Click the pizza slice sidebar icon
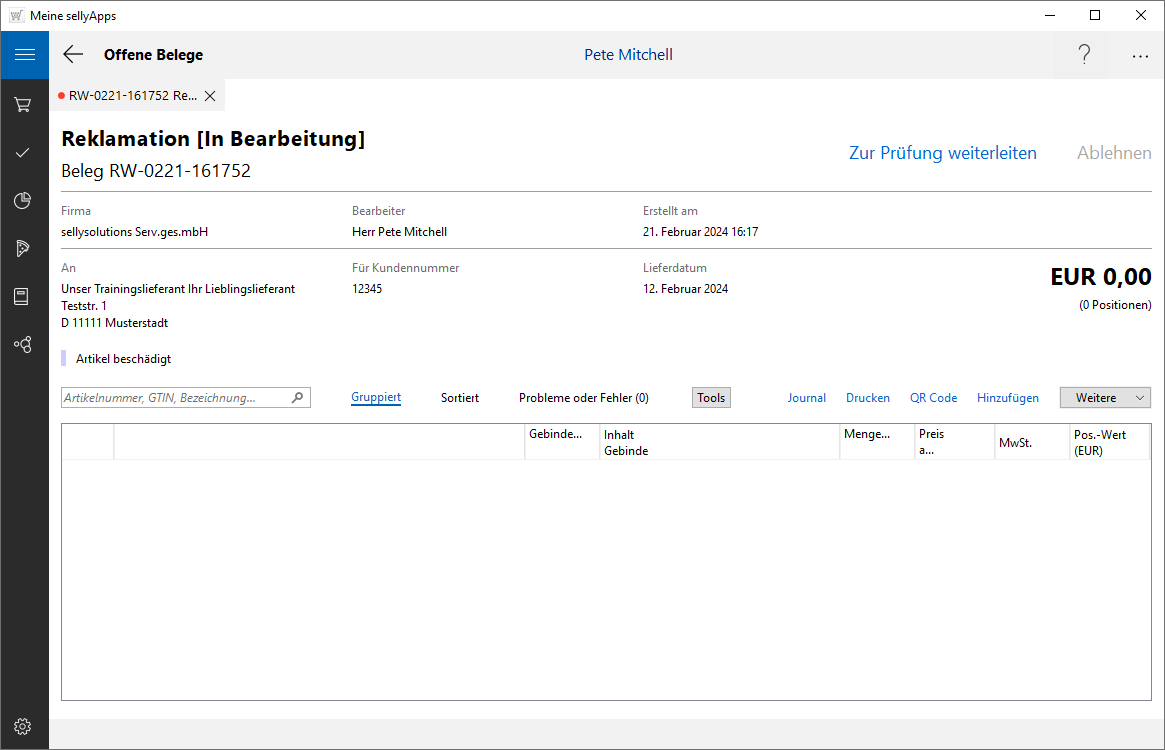This screenshot has height=750, width=1165. point(23,248)
